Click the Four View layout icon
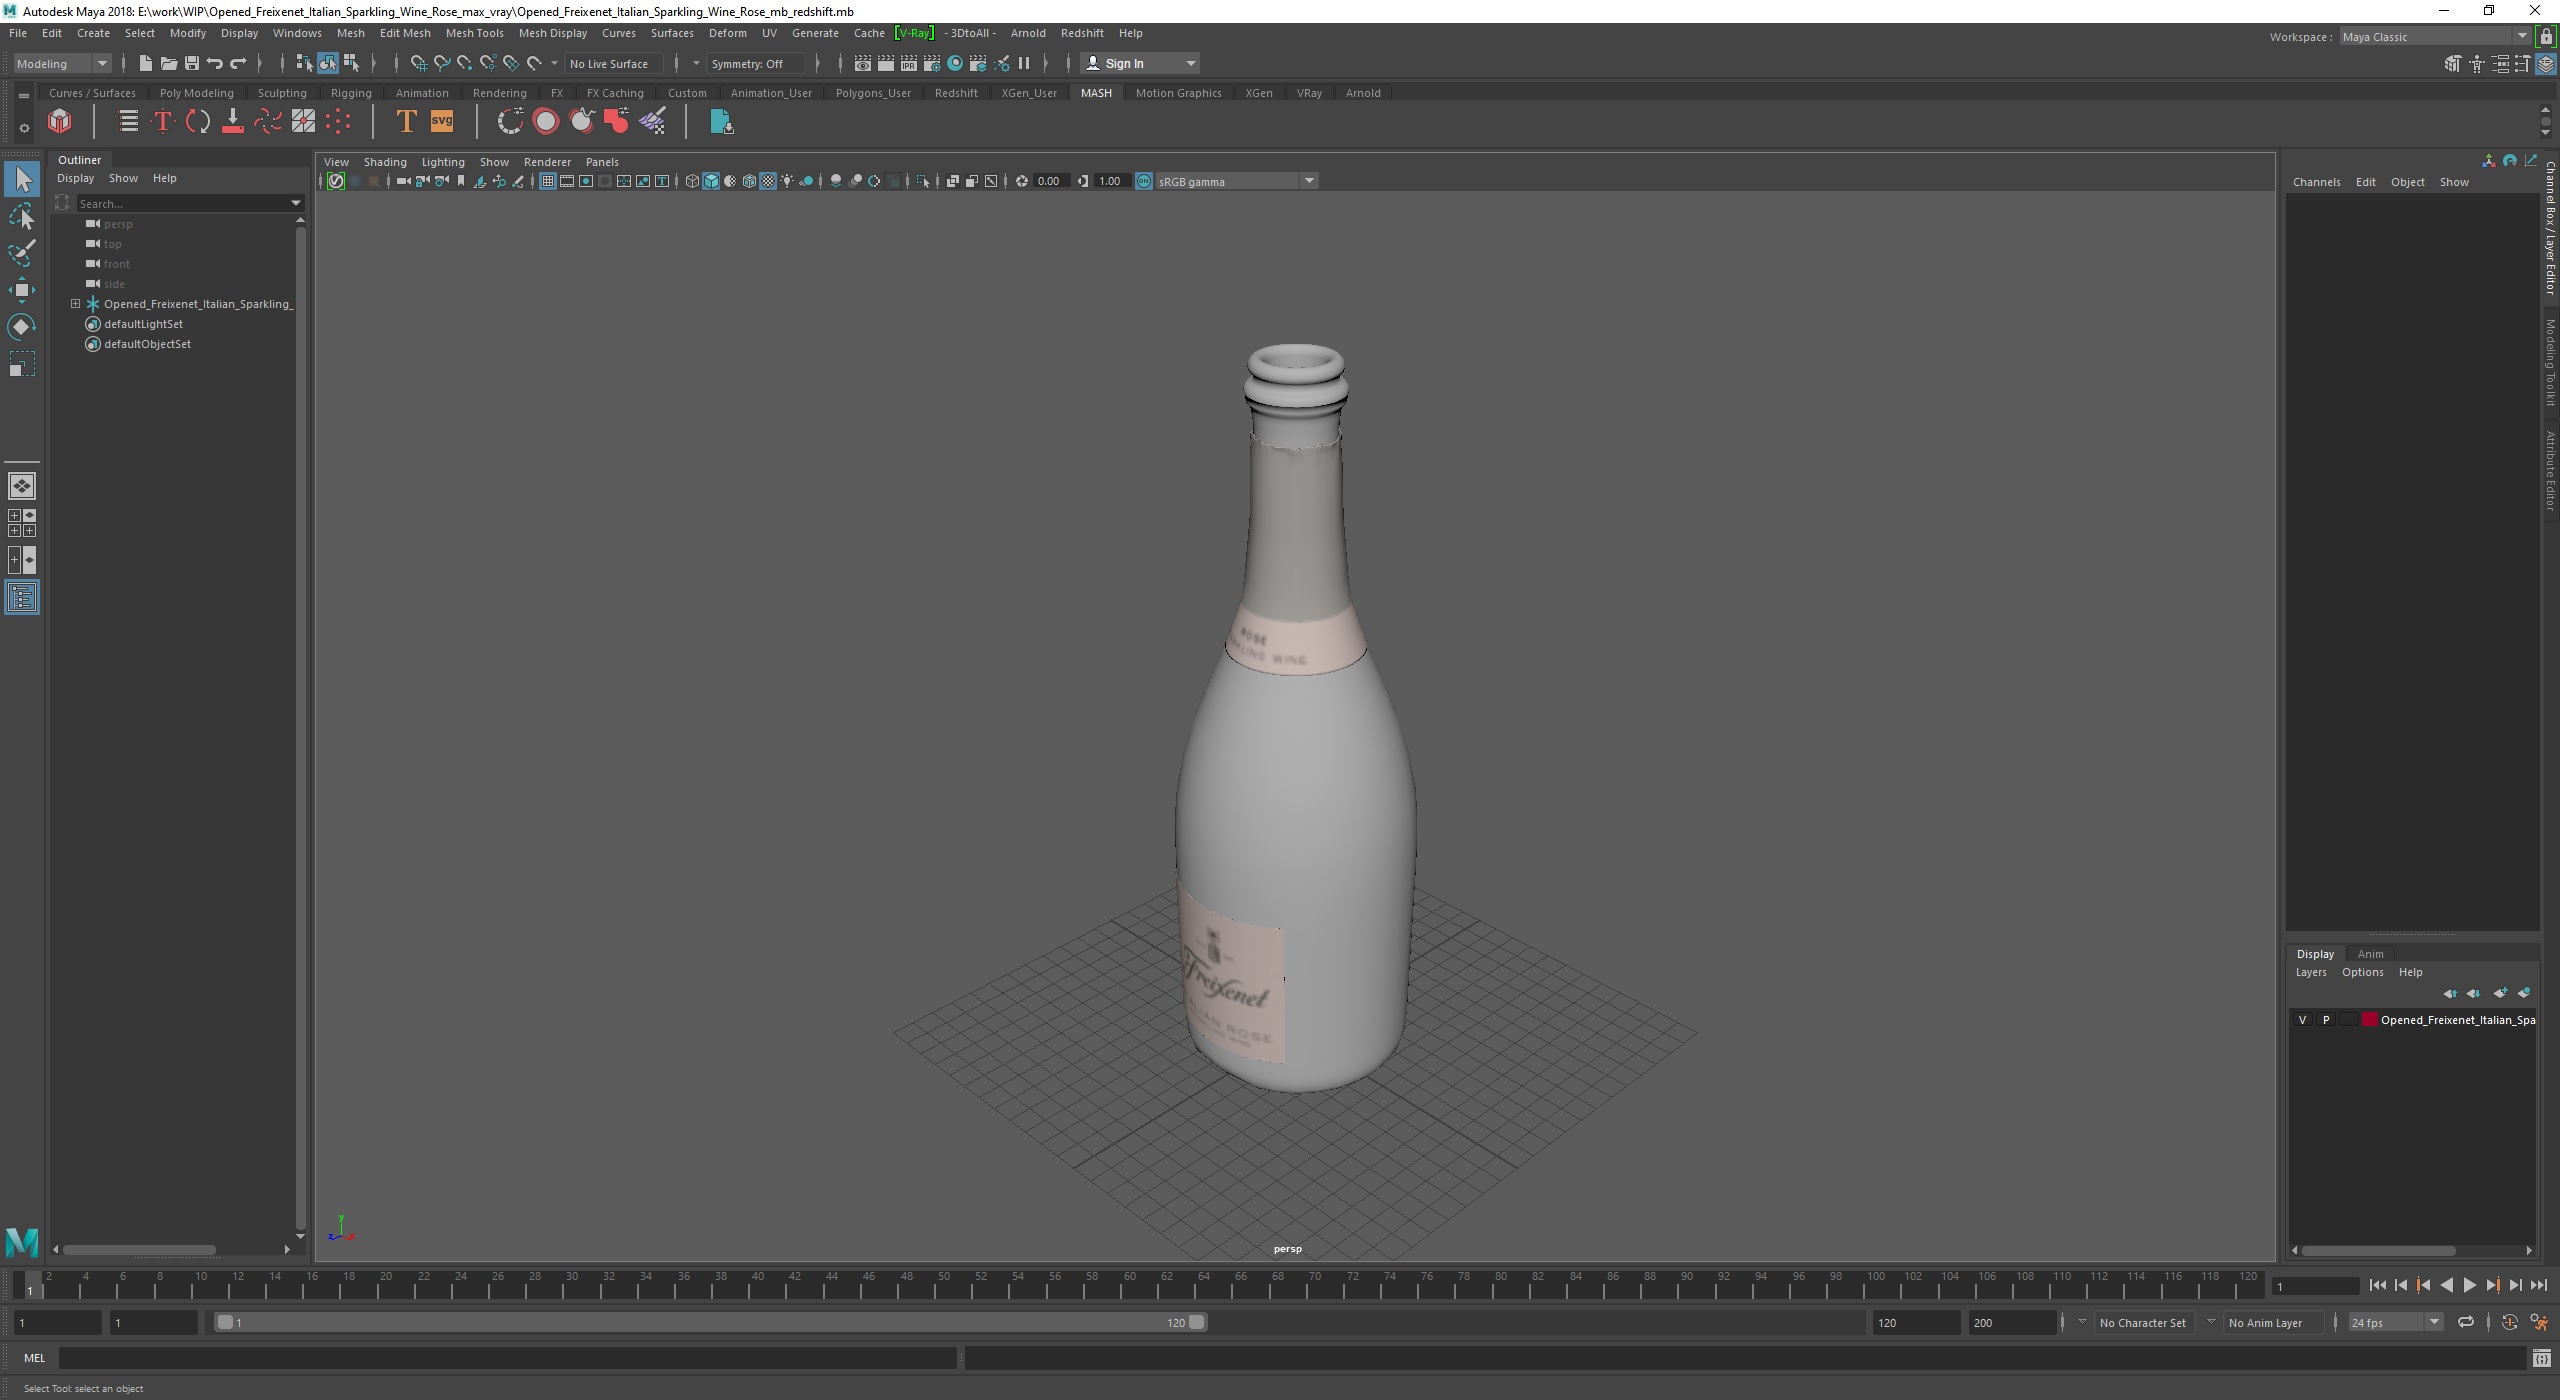This screenshot has width=2560, height=1400. pos(22,523)
